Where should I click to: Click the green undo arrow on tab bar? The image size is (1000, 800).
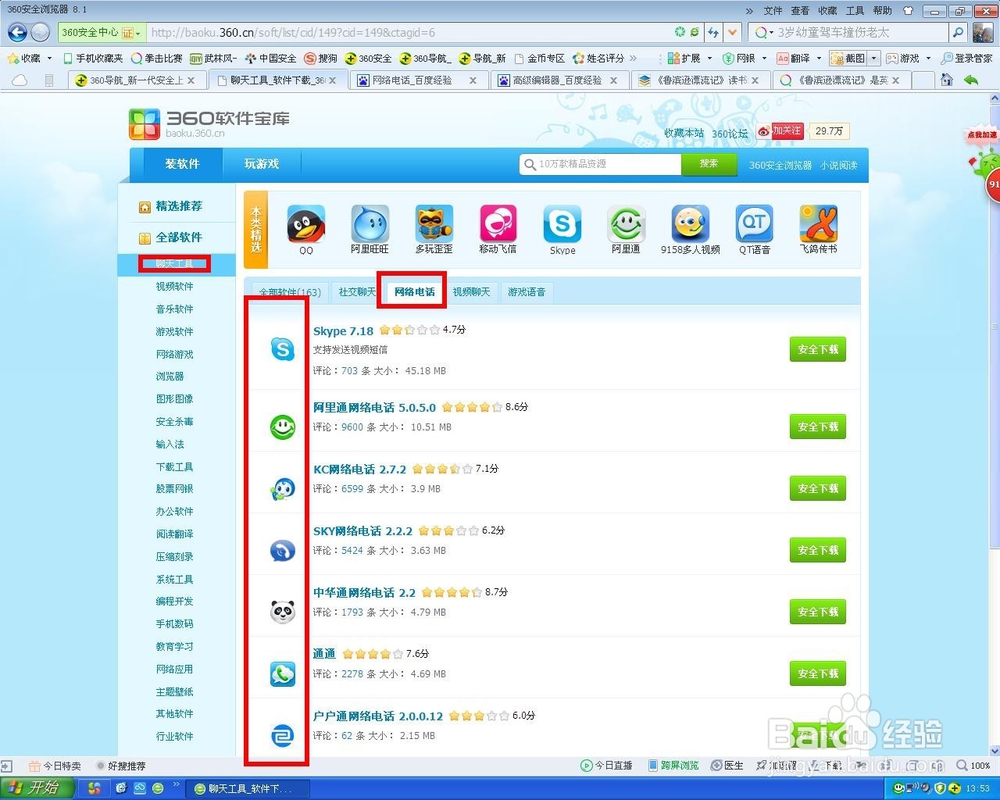tap(971, 80)
